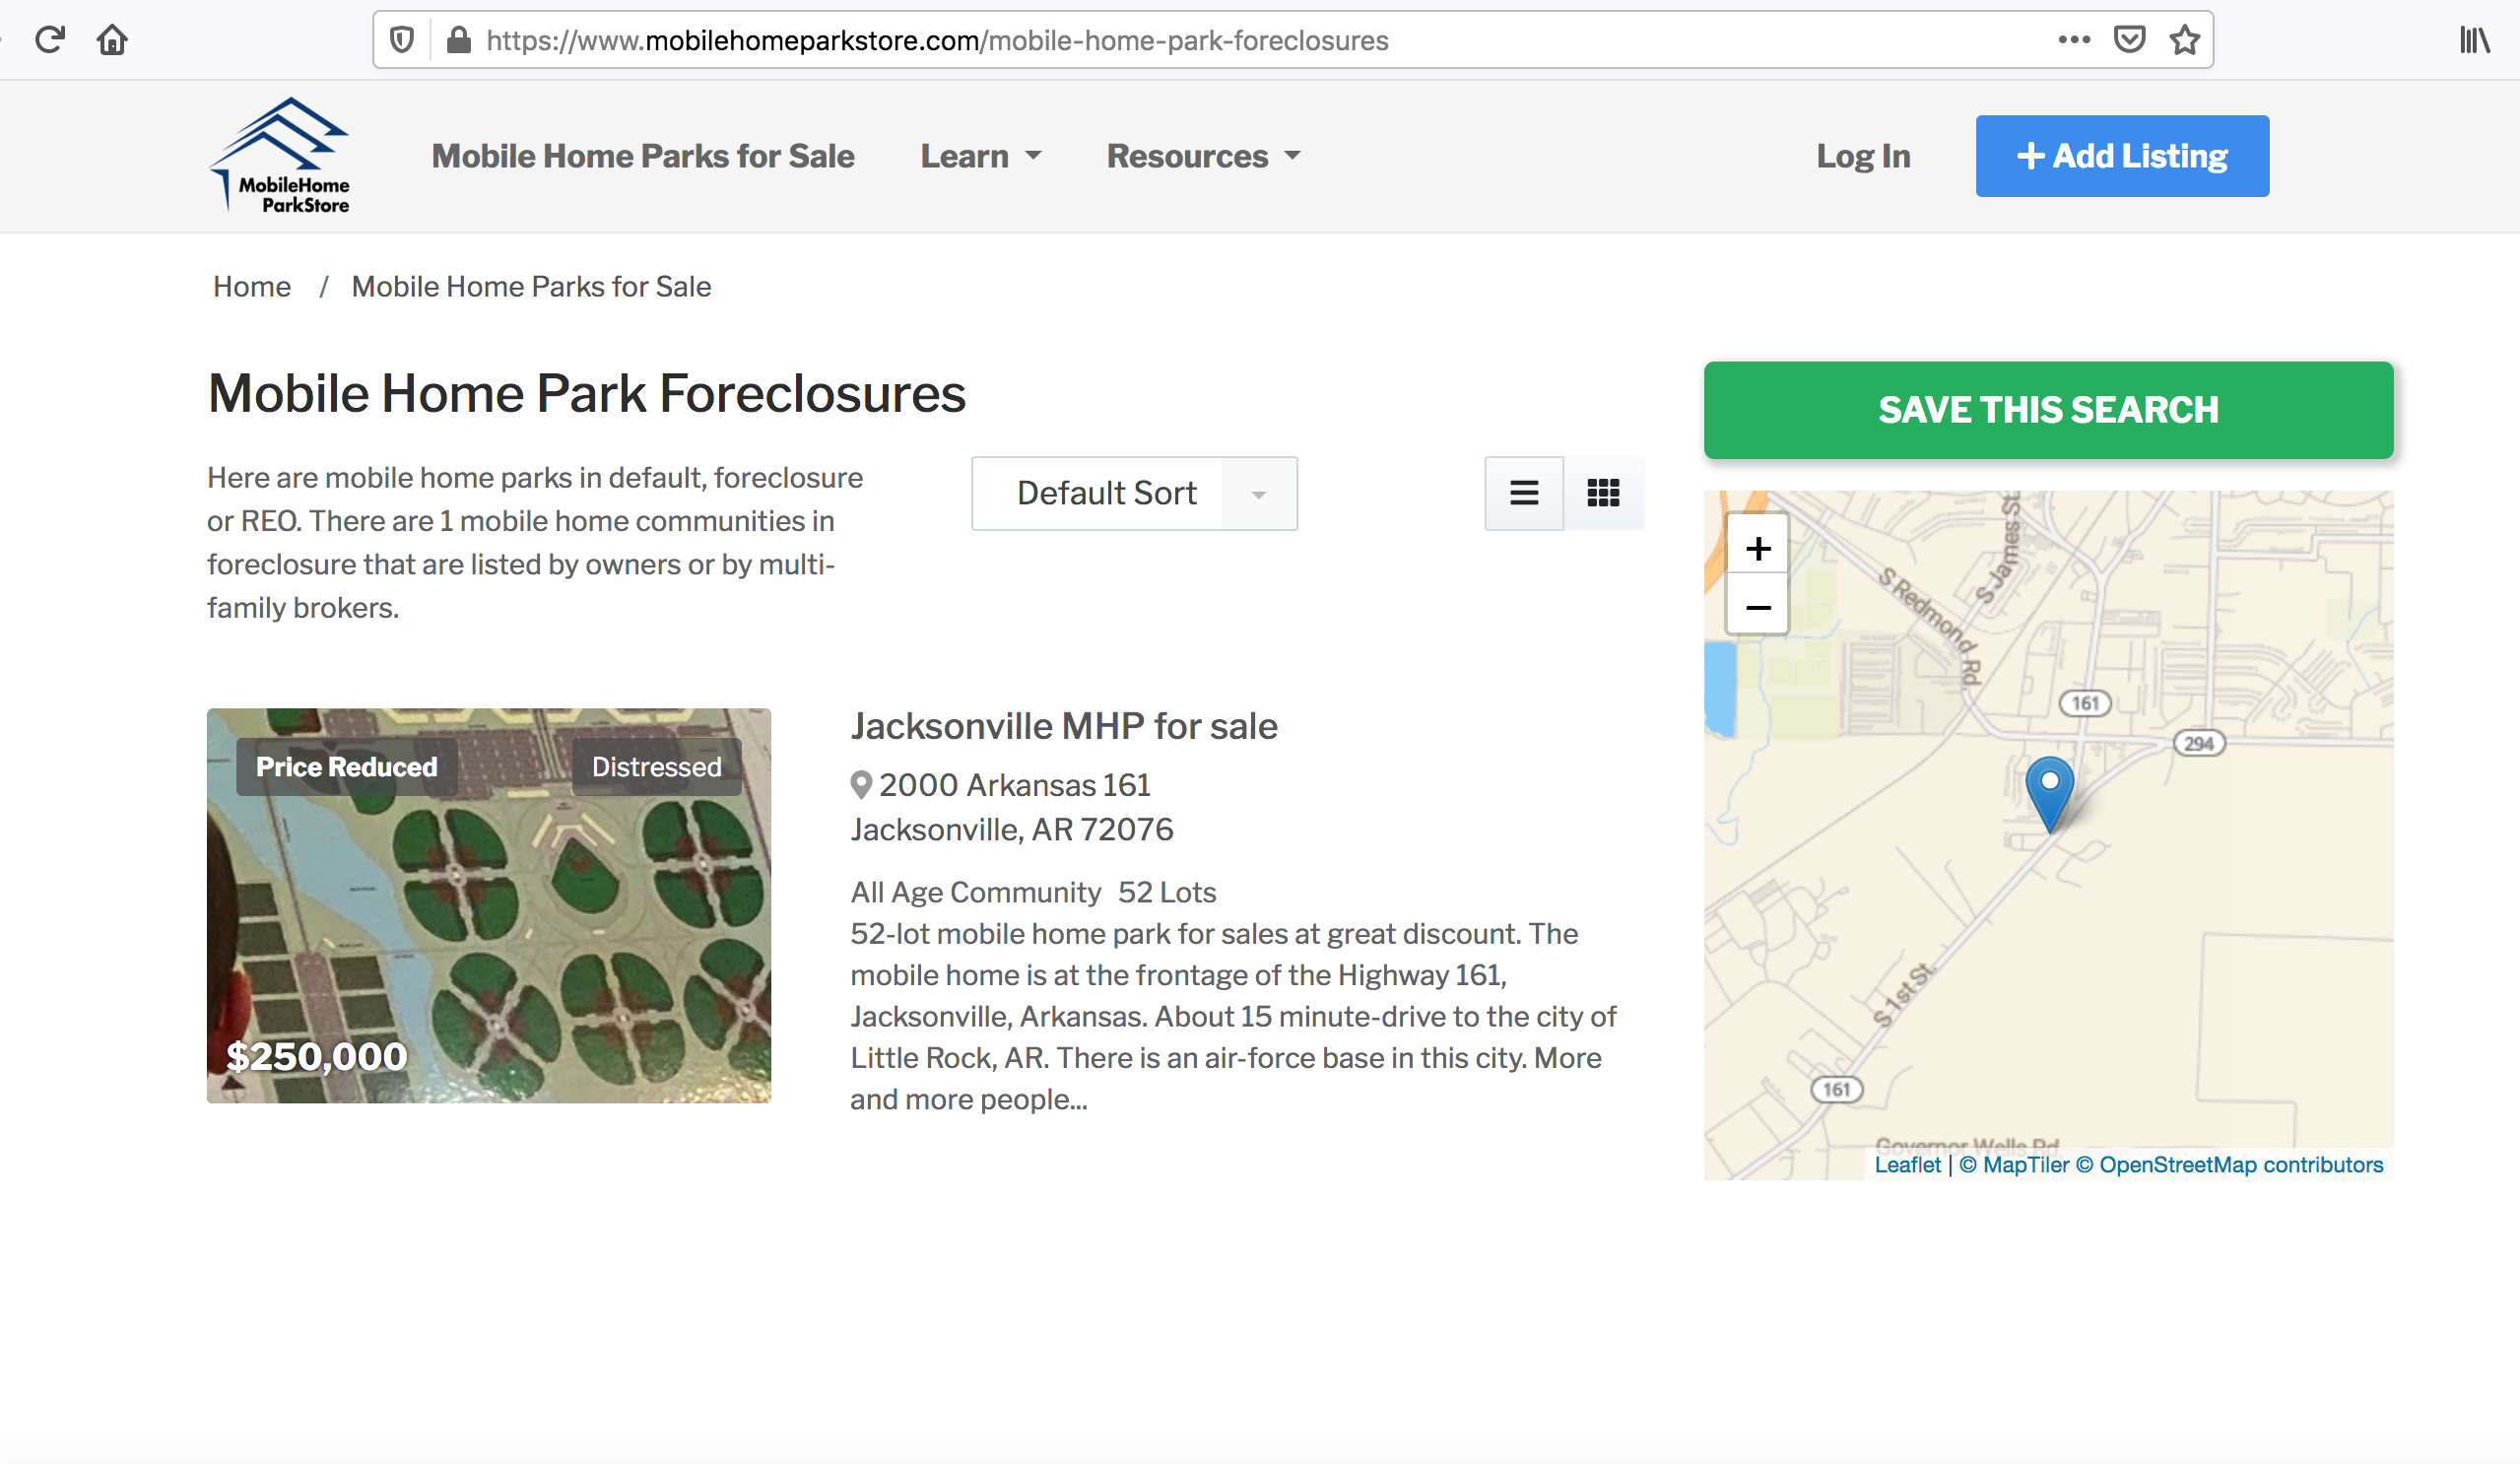The image size is (2520, 1464).
Task: Open the Jacksonville MHP listing thumbnail
Action: click(x=488, y=905)
